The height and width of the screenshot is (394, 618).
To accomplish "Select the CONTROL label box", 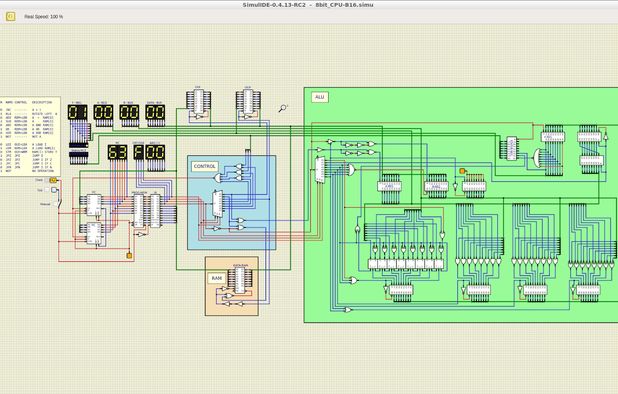I will point(205,166).
